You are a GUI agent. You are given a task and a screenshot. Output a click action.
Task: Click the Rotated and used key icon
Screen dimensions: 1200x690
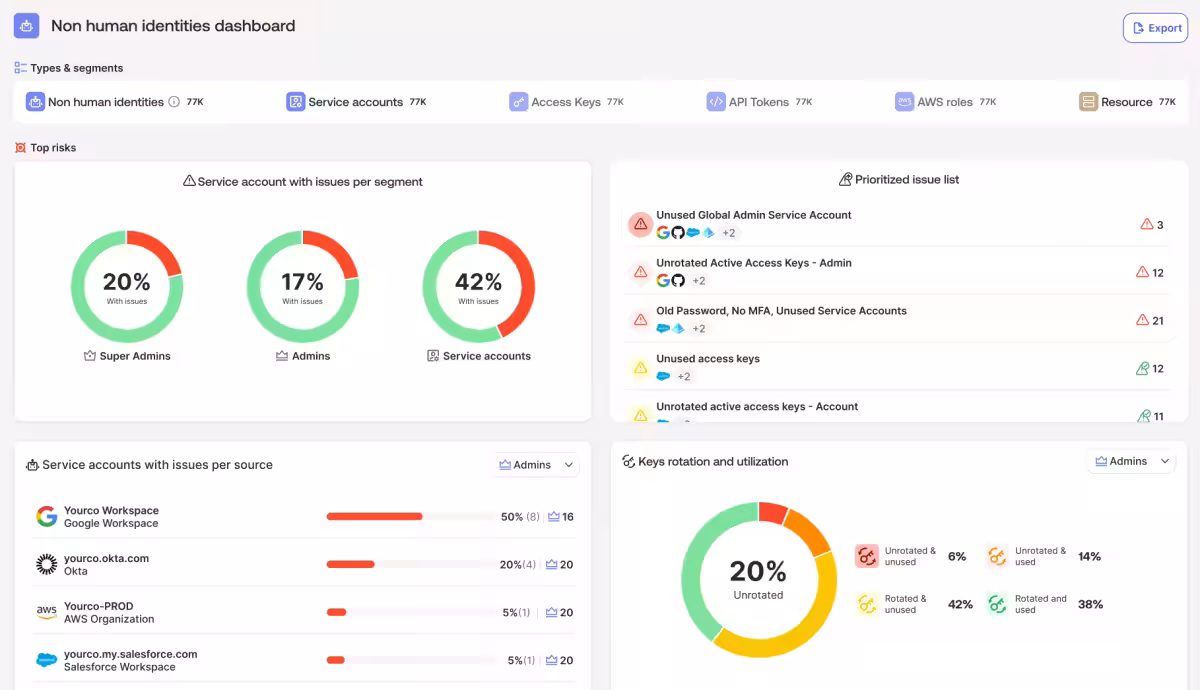pyautogui.click(x=996, y=604)
